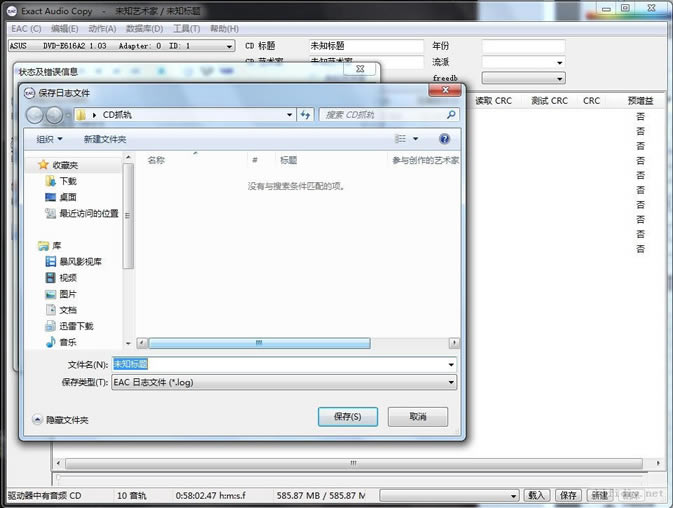Open 最近访问的位置 in sidebar
Screen dimensions: 673x508
82,213
